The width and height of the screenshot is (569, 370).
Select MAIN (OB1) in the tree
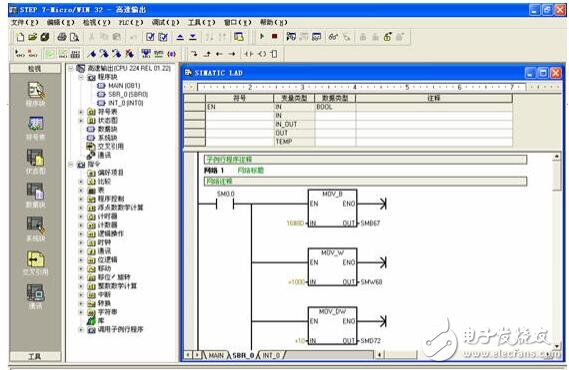(124, 86)
